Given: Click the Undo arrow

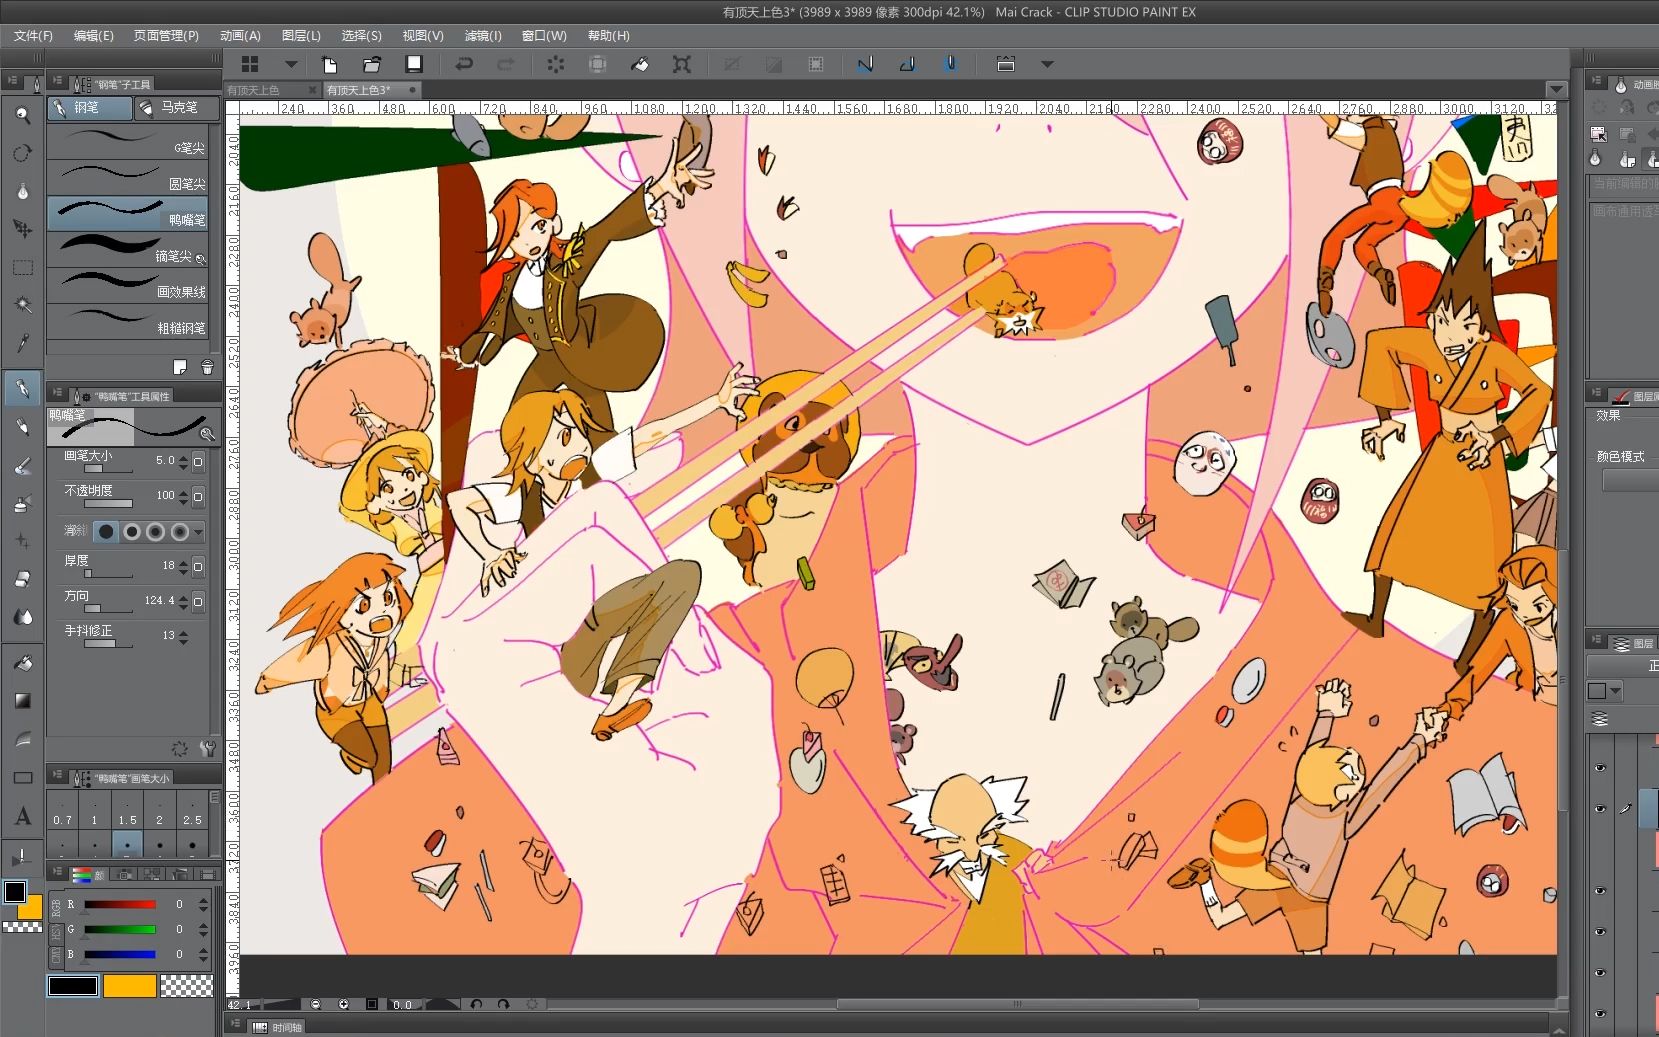Looking at the screenshot, I should [464, 64].
